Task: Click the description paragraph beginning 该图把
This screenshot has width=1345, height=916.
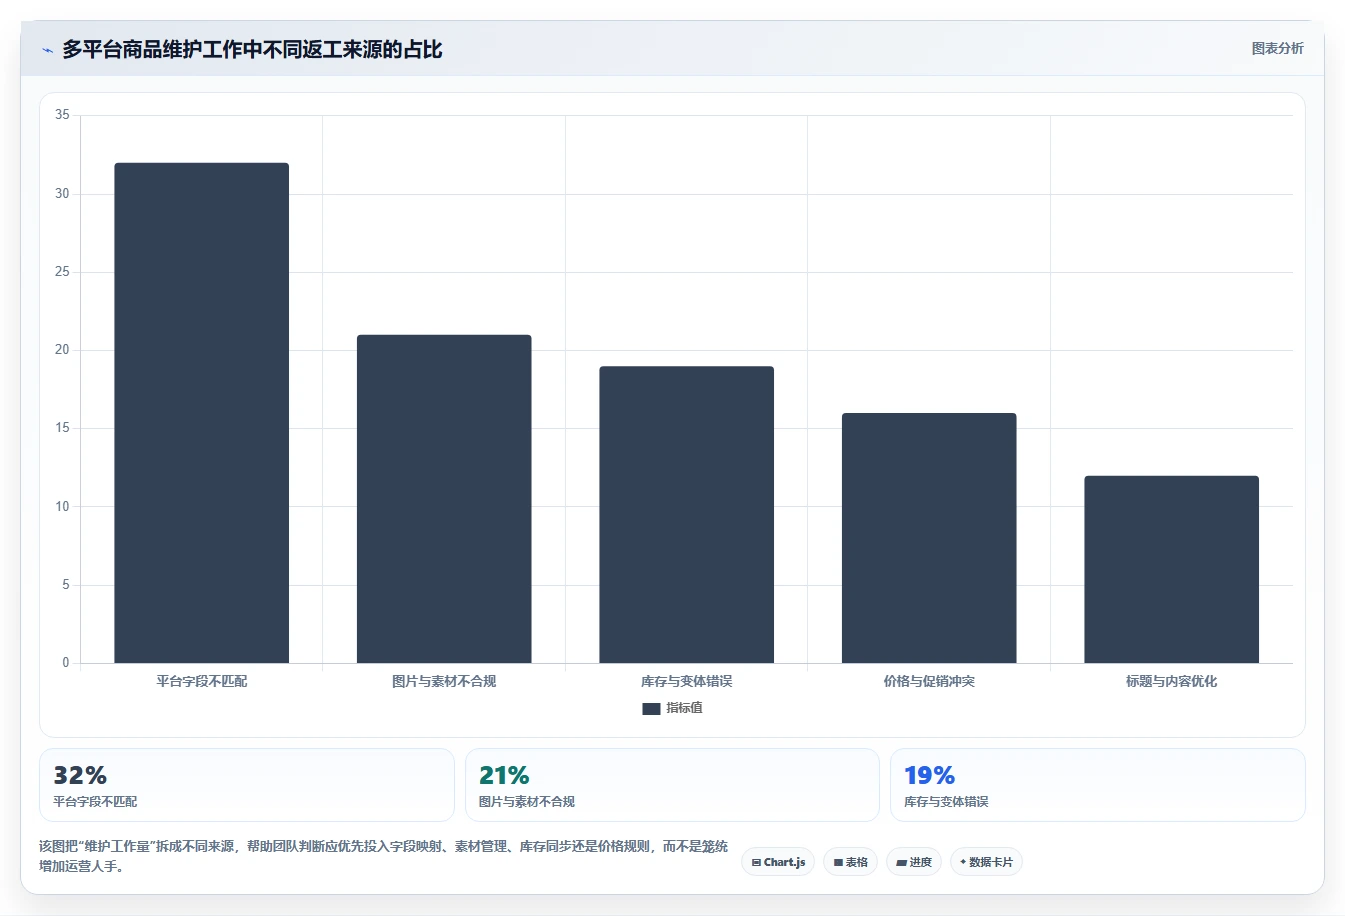Action: [384, 856]
